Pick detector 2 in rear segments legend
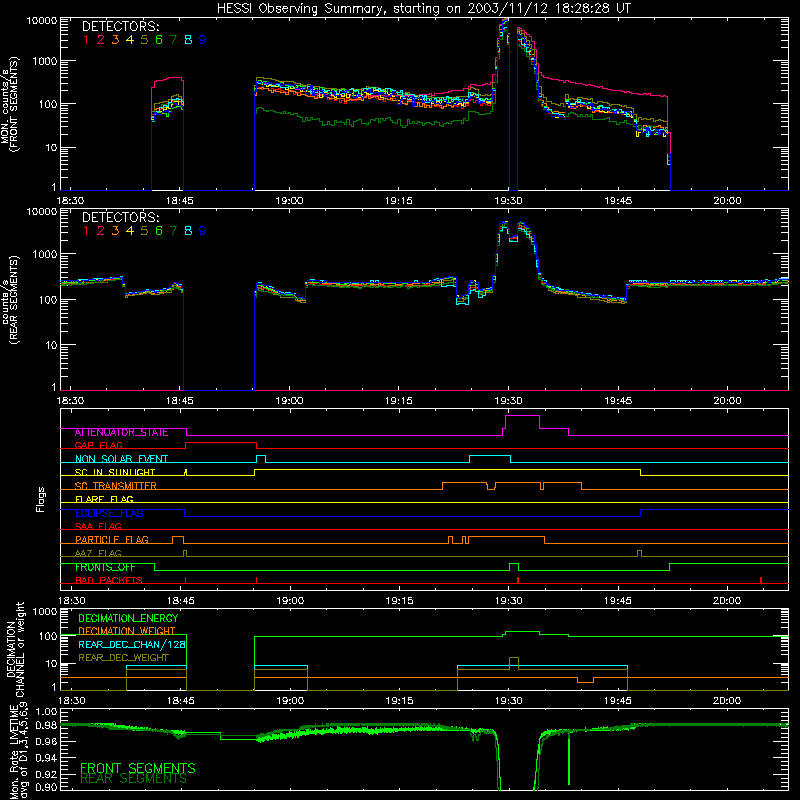 pos(101,231)
